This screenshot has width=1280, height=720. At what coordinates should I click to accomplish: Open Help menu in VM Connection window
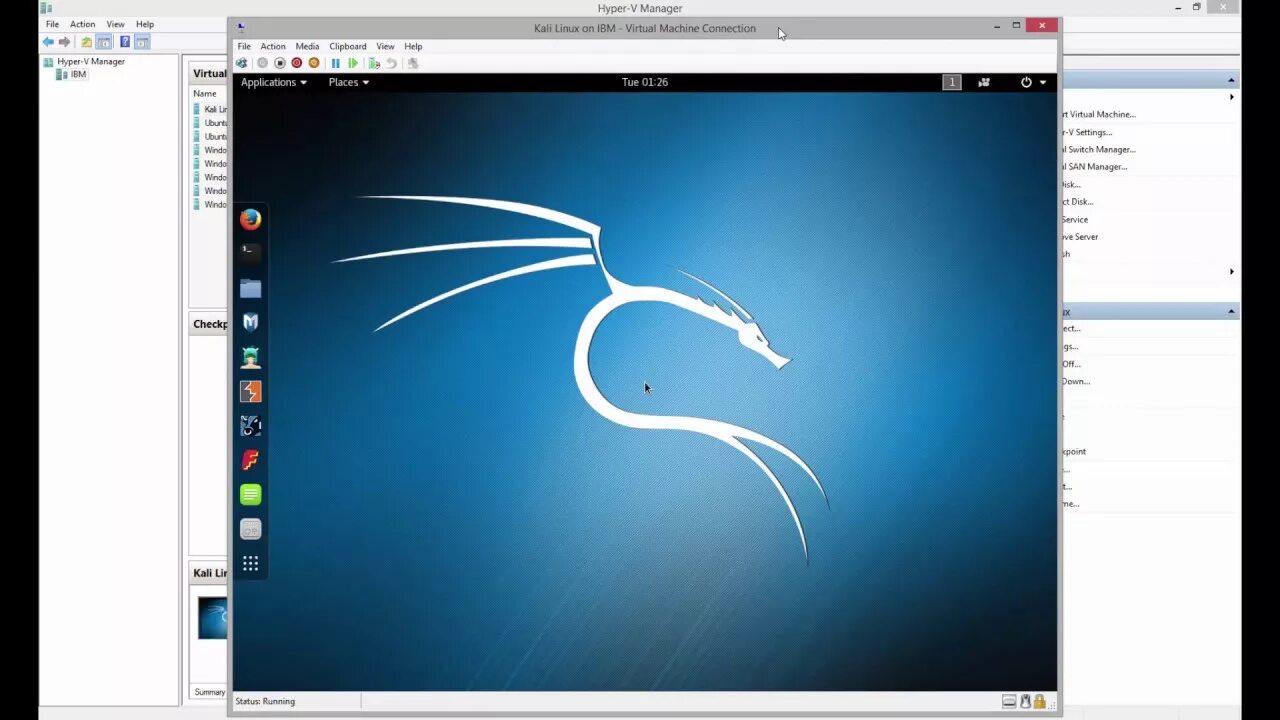pyautogui.click(x=413, y=46)
